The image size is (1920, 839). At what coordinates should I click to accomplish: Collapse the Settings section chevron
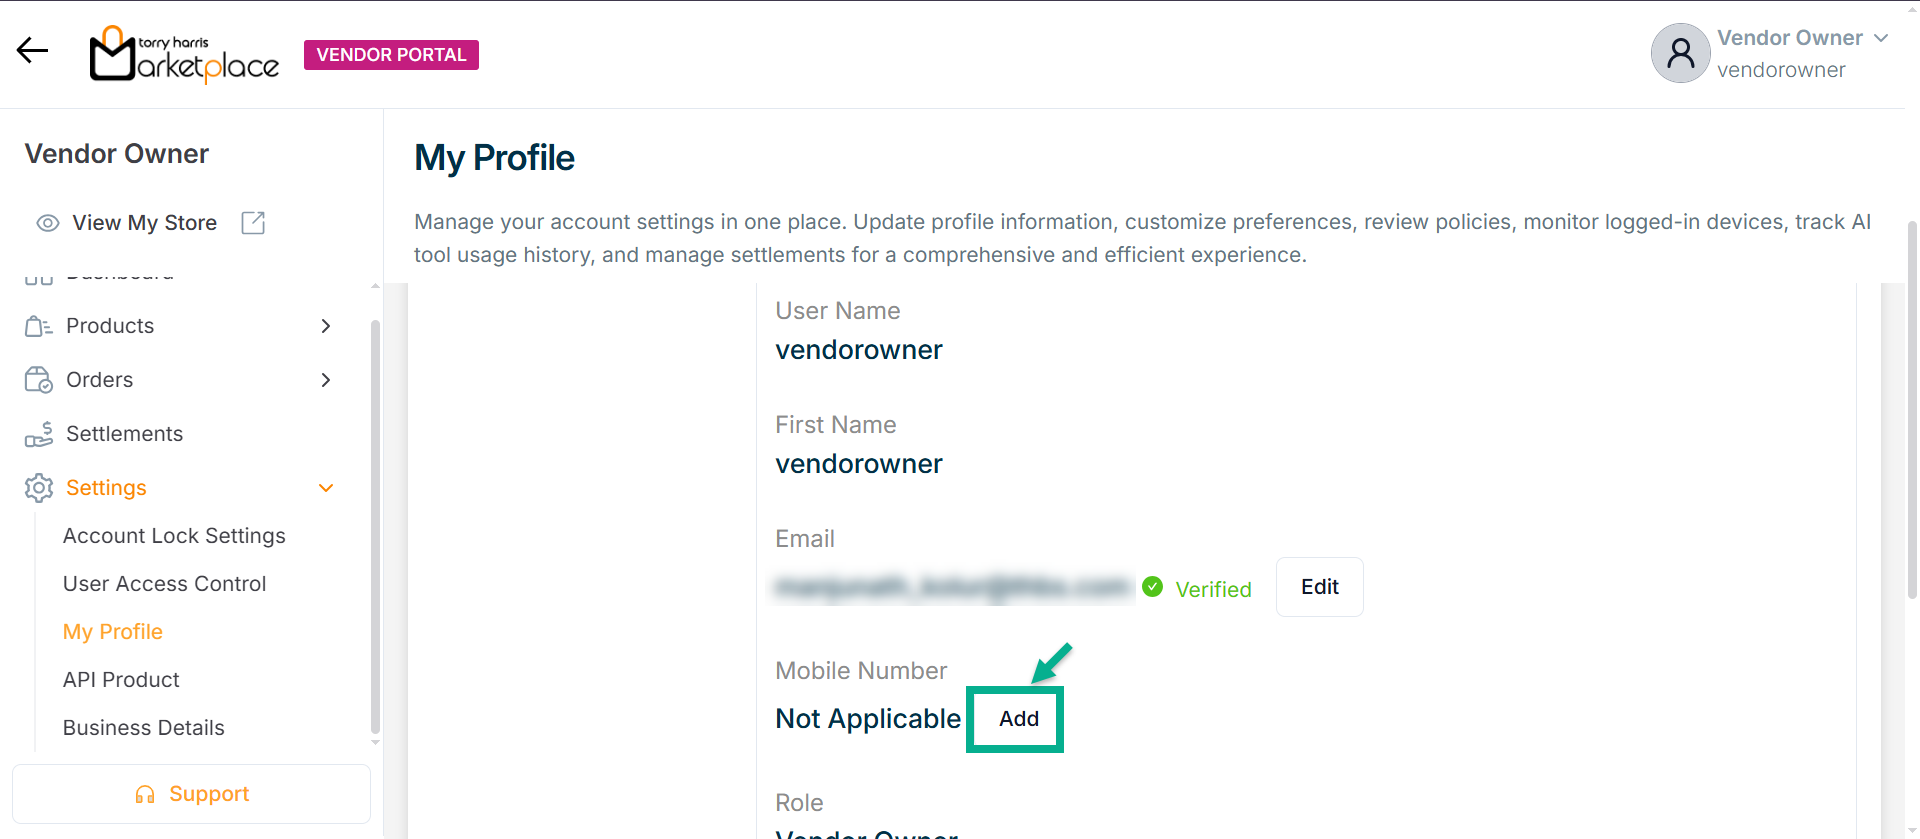tap(325, 488)
